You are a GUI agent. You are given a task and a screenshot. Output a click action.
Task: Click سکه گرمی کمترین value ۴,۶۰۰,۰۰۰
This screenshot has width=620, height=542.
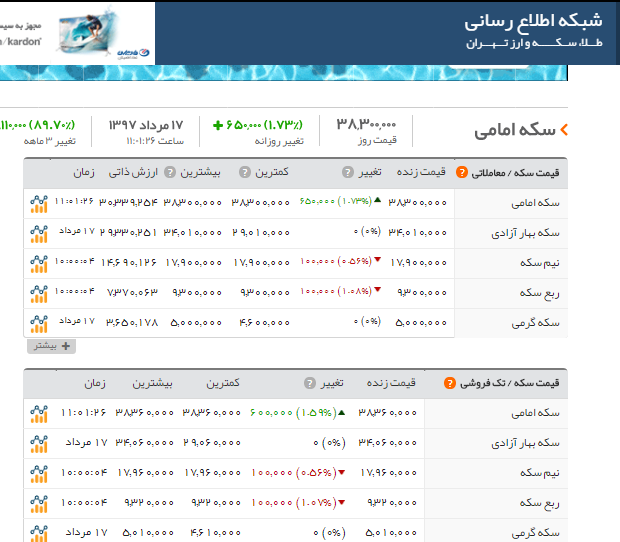pos(265,323)
